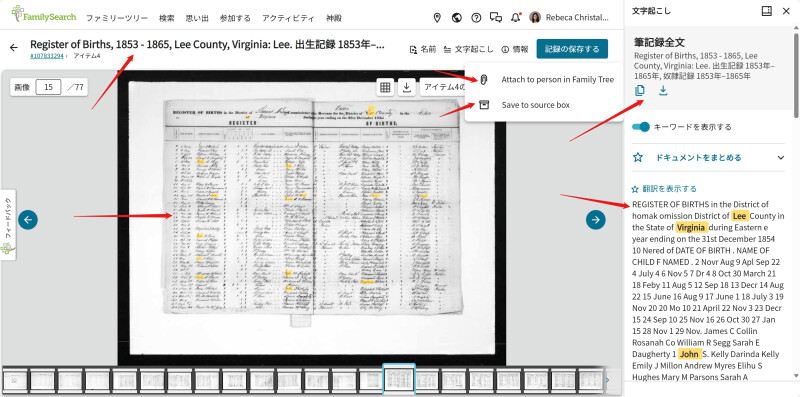Open the globe language icon

pyautogui.click(x=457, y=18)
